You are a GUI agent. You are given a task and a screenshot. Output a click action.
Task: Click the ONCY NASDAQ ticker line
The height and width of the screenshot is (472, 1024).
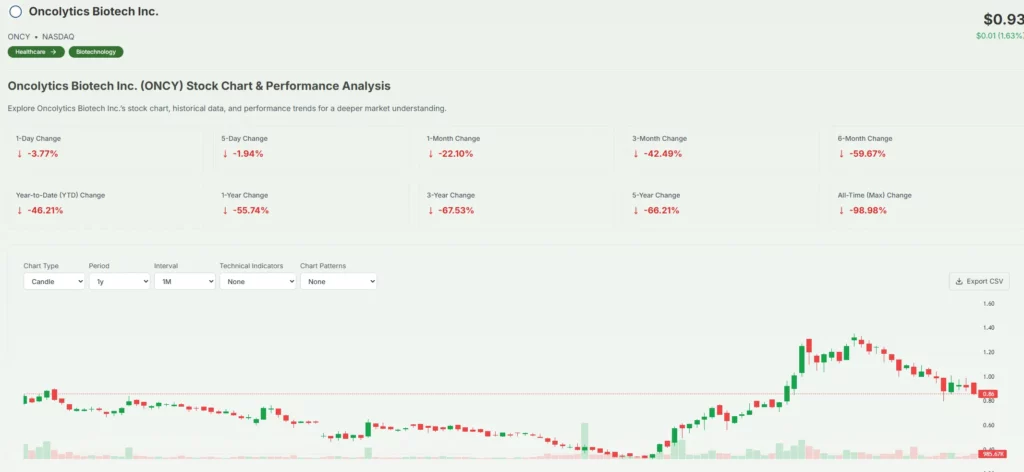point(40,37)
